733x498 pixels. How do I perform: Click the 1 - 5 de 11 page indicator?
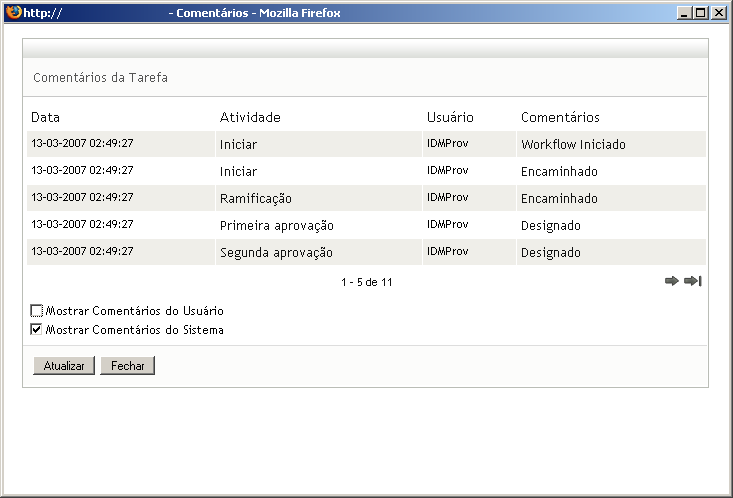click(x=366, y=282)
